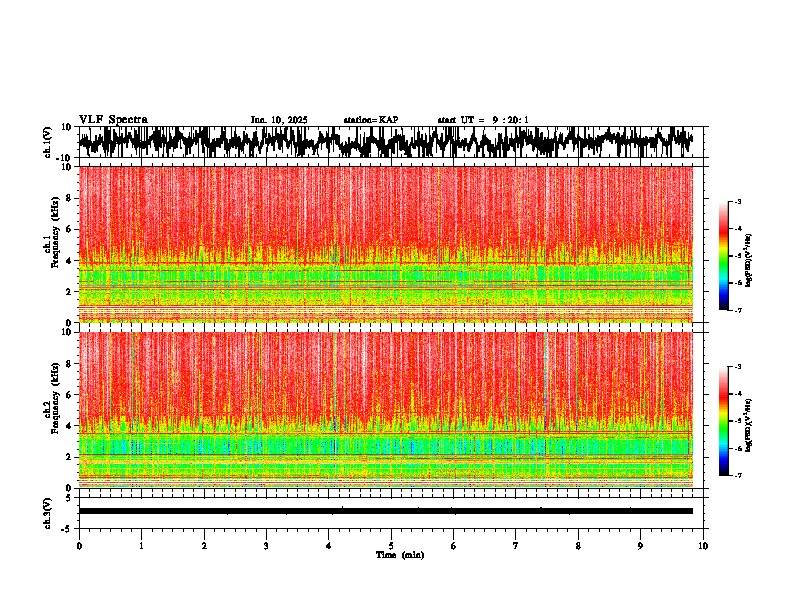Image resolution: width=792 pixels, height=612 pixels.
Task: Click the ch.1 spectrogram panel
Action: 385,244
